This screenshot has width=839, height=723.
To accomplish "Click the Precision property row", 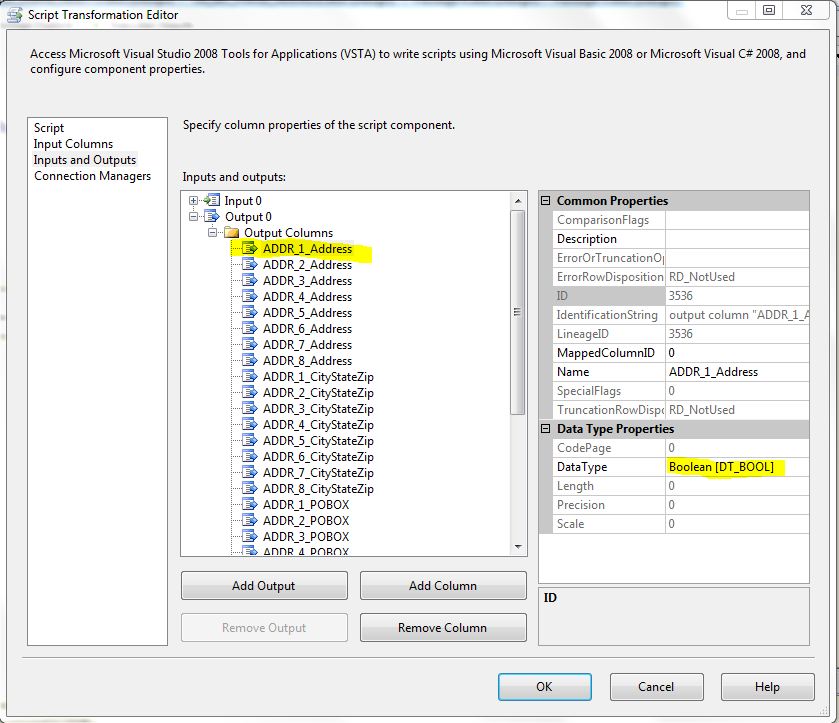I will click(681, 505).
